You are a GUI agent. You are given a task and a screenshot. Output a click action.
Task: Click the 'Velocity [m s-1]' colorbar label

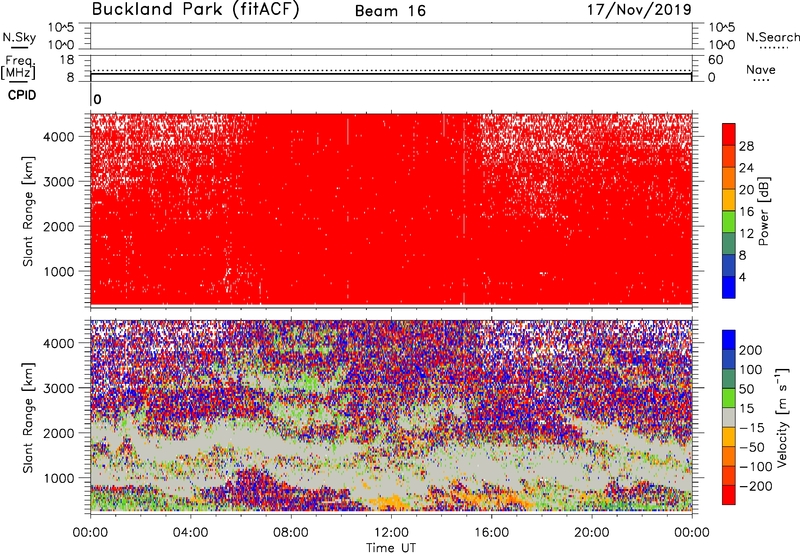coord(781,417)
